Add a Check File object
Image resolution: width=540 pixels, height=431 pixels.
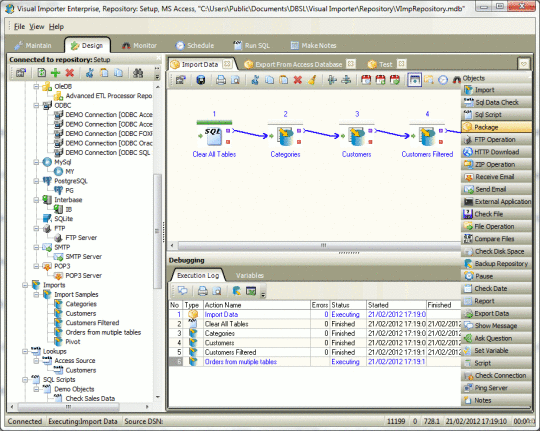[496, 214]
